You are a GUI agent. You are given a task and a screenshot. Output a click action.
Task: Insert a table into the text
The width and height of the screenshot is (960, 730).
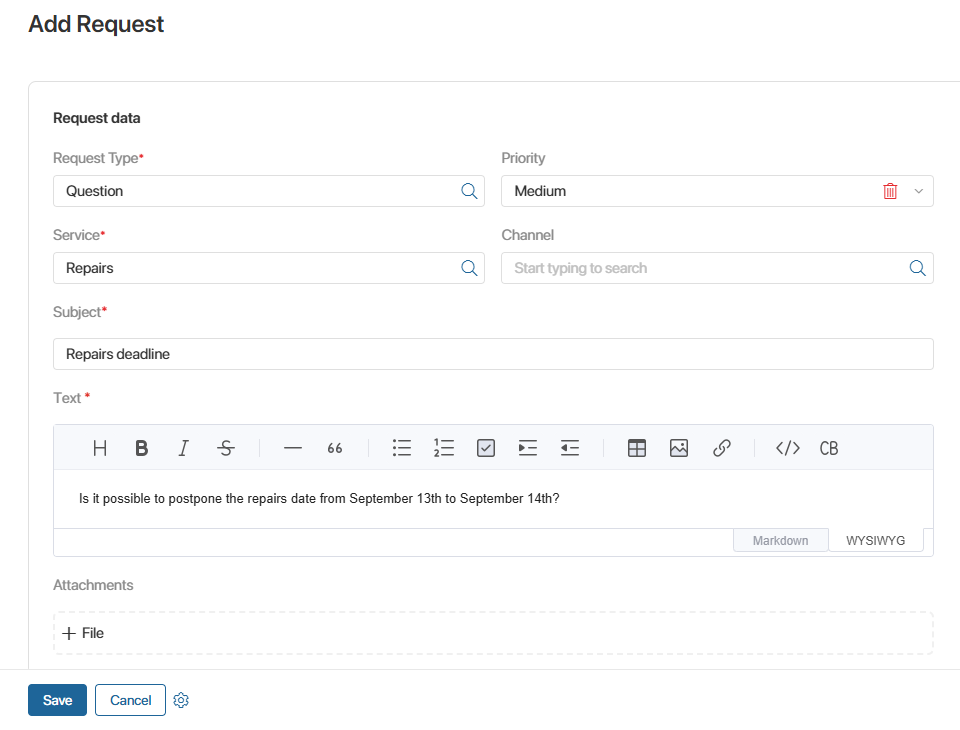(x=637, y=448)
